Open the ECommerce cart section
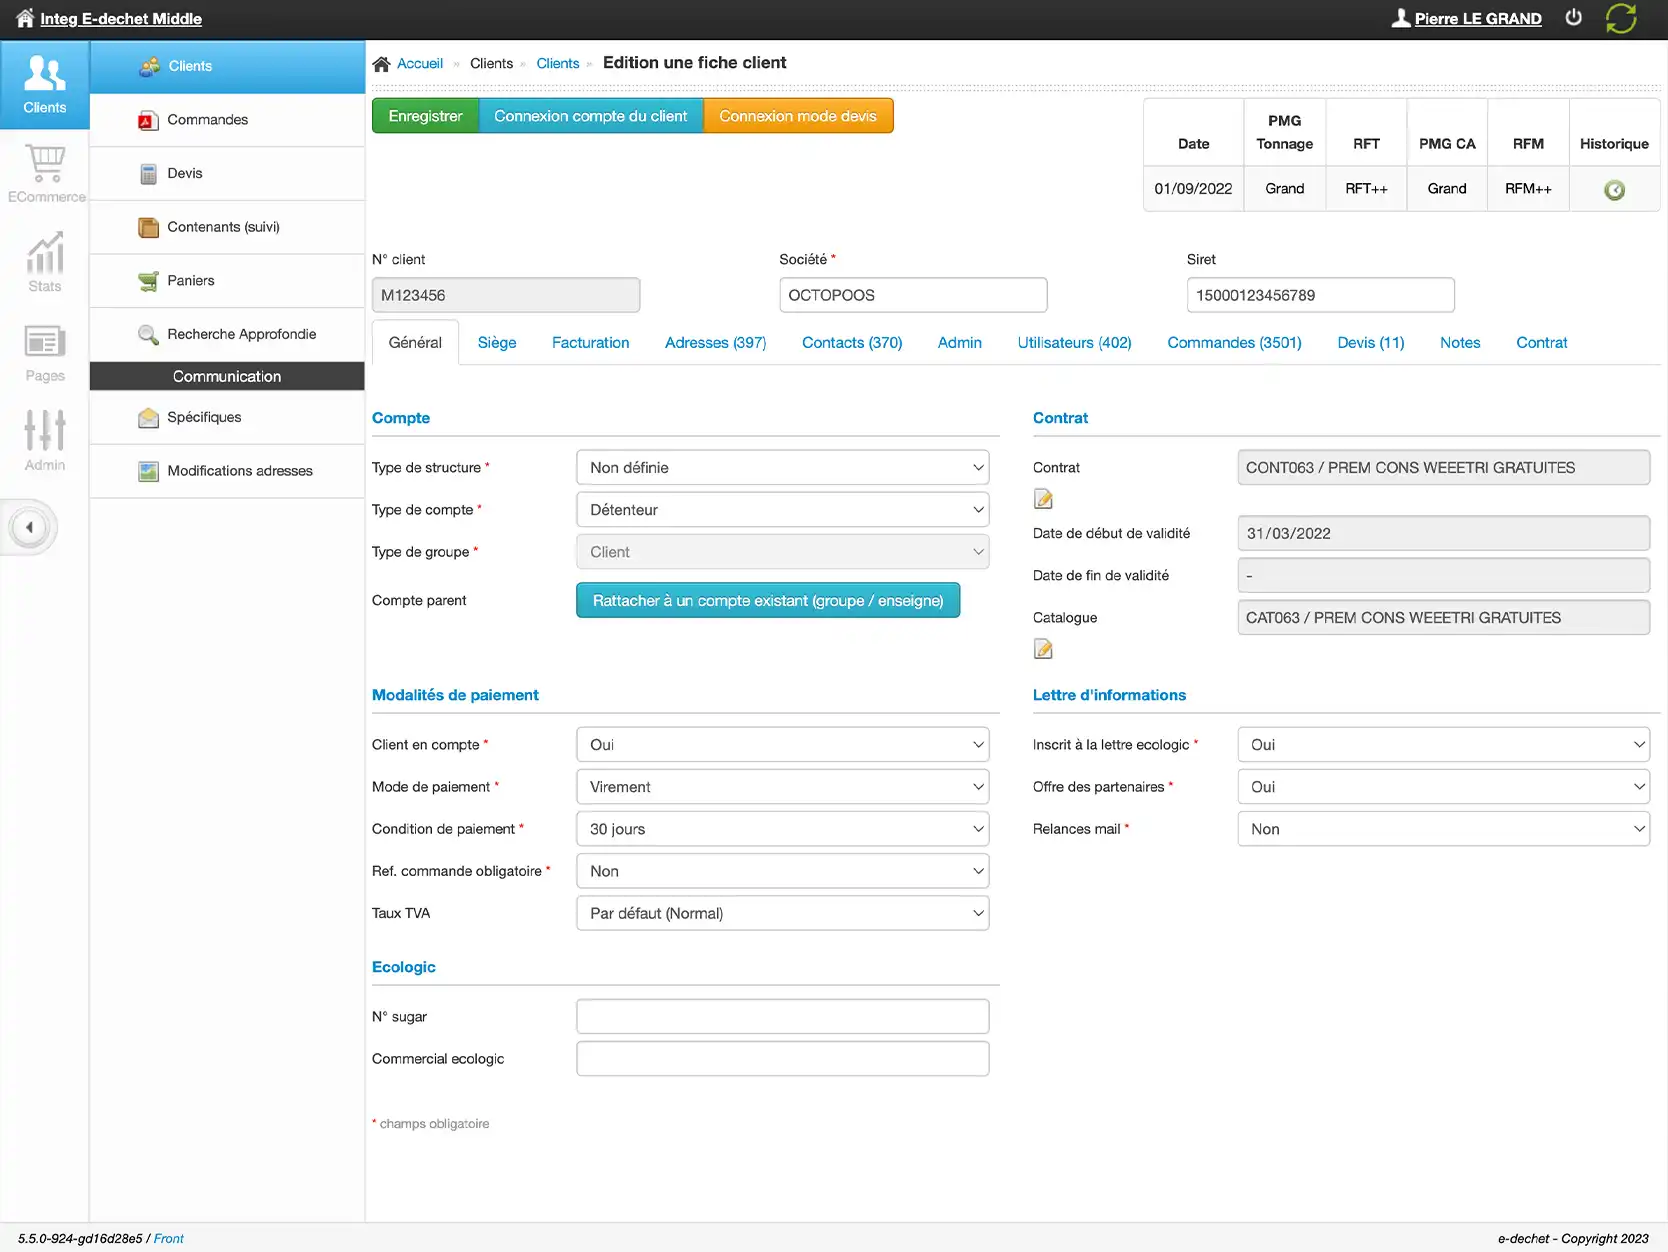 (x=45, y=173)
